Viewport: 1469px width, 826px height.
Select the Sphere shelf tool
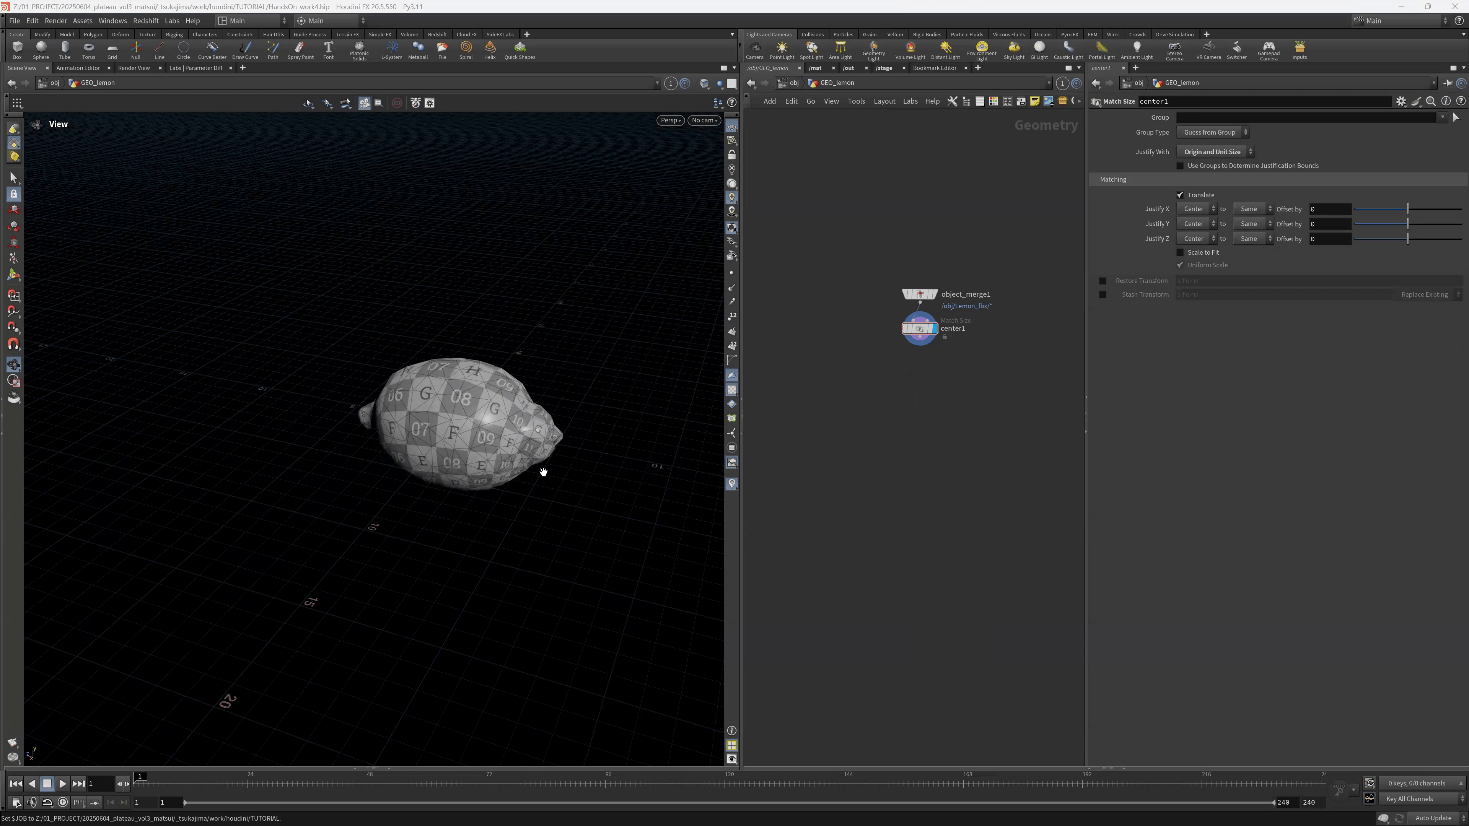point(41,48)
